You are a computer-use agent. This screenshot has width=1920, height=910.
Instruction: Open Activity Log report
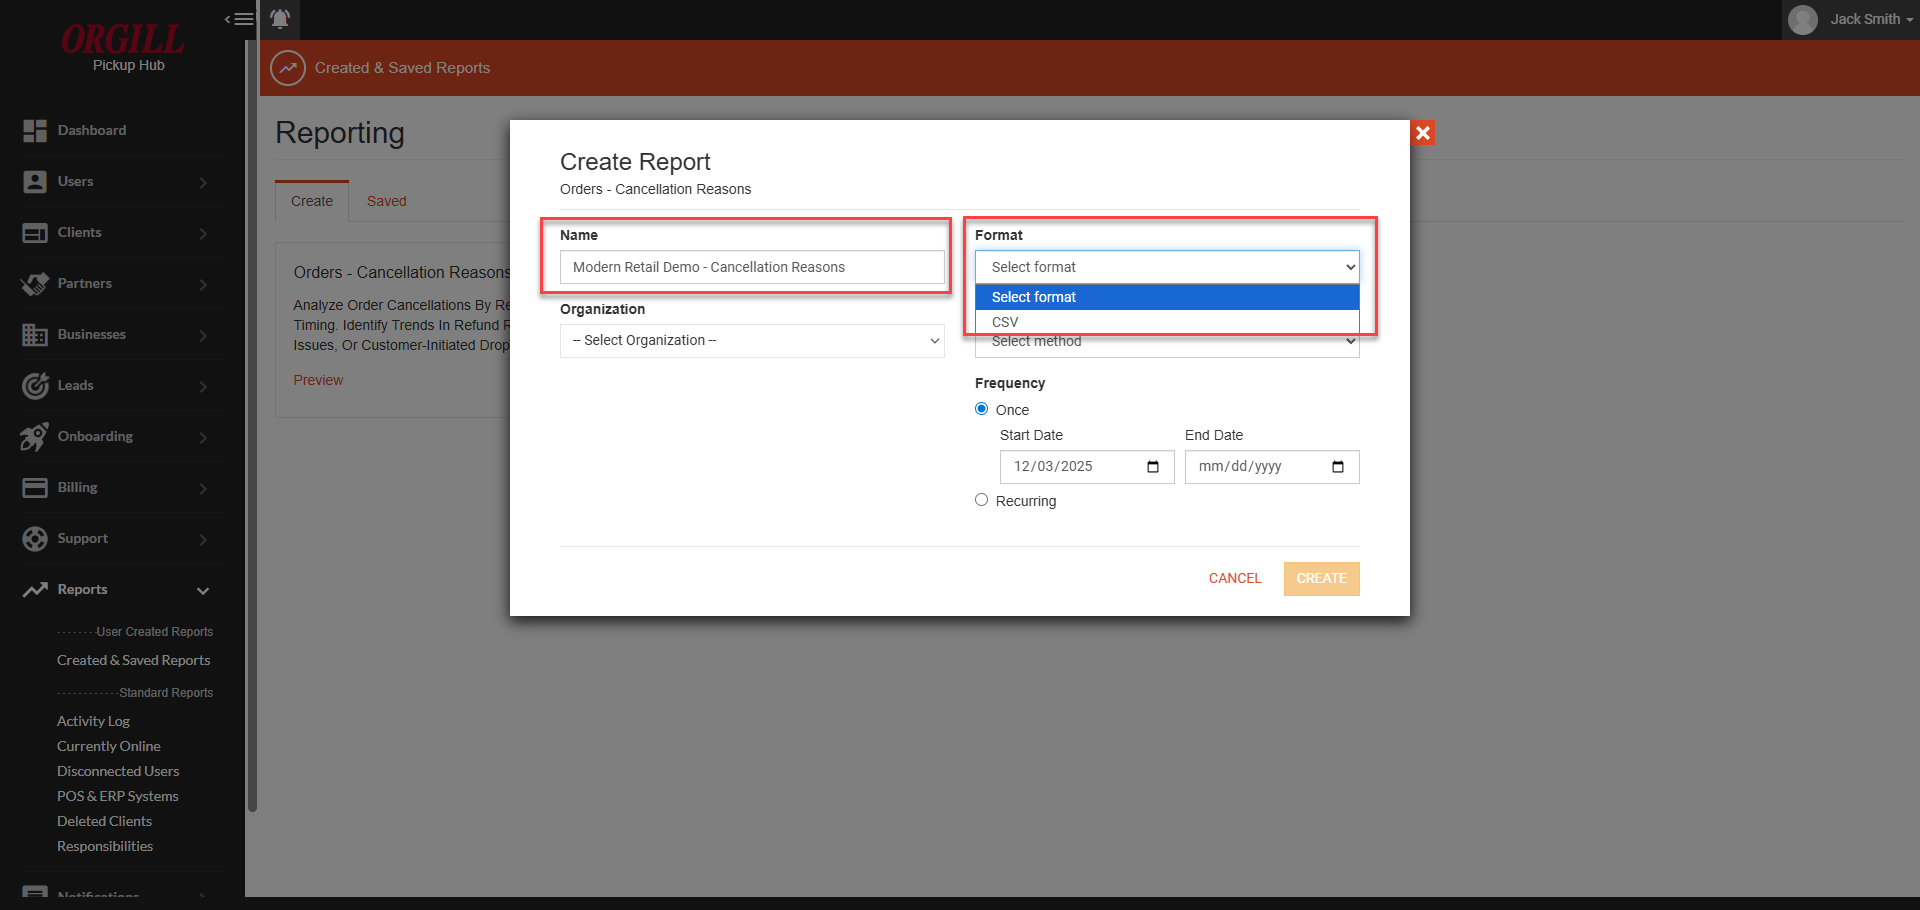[x=94, y=721]
